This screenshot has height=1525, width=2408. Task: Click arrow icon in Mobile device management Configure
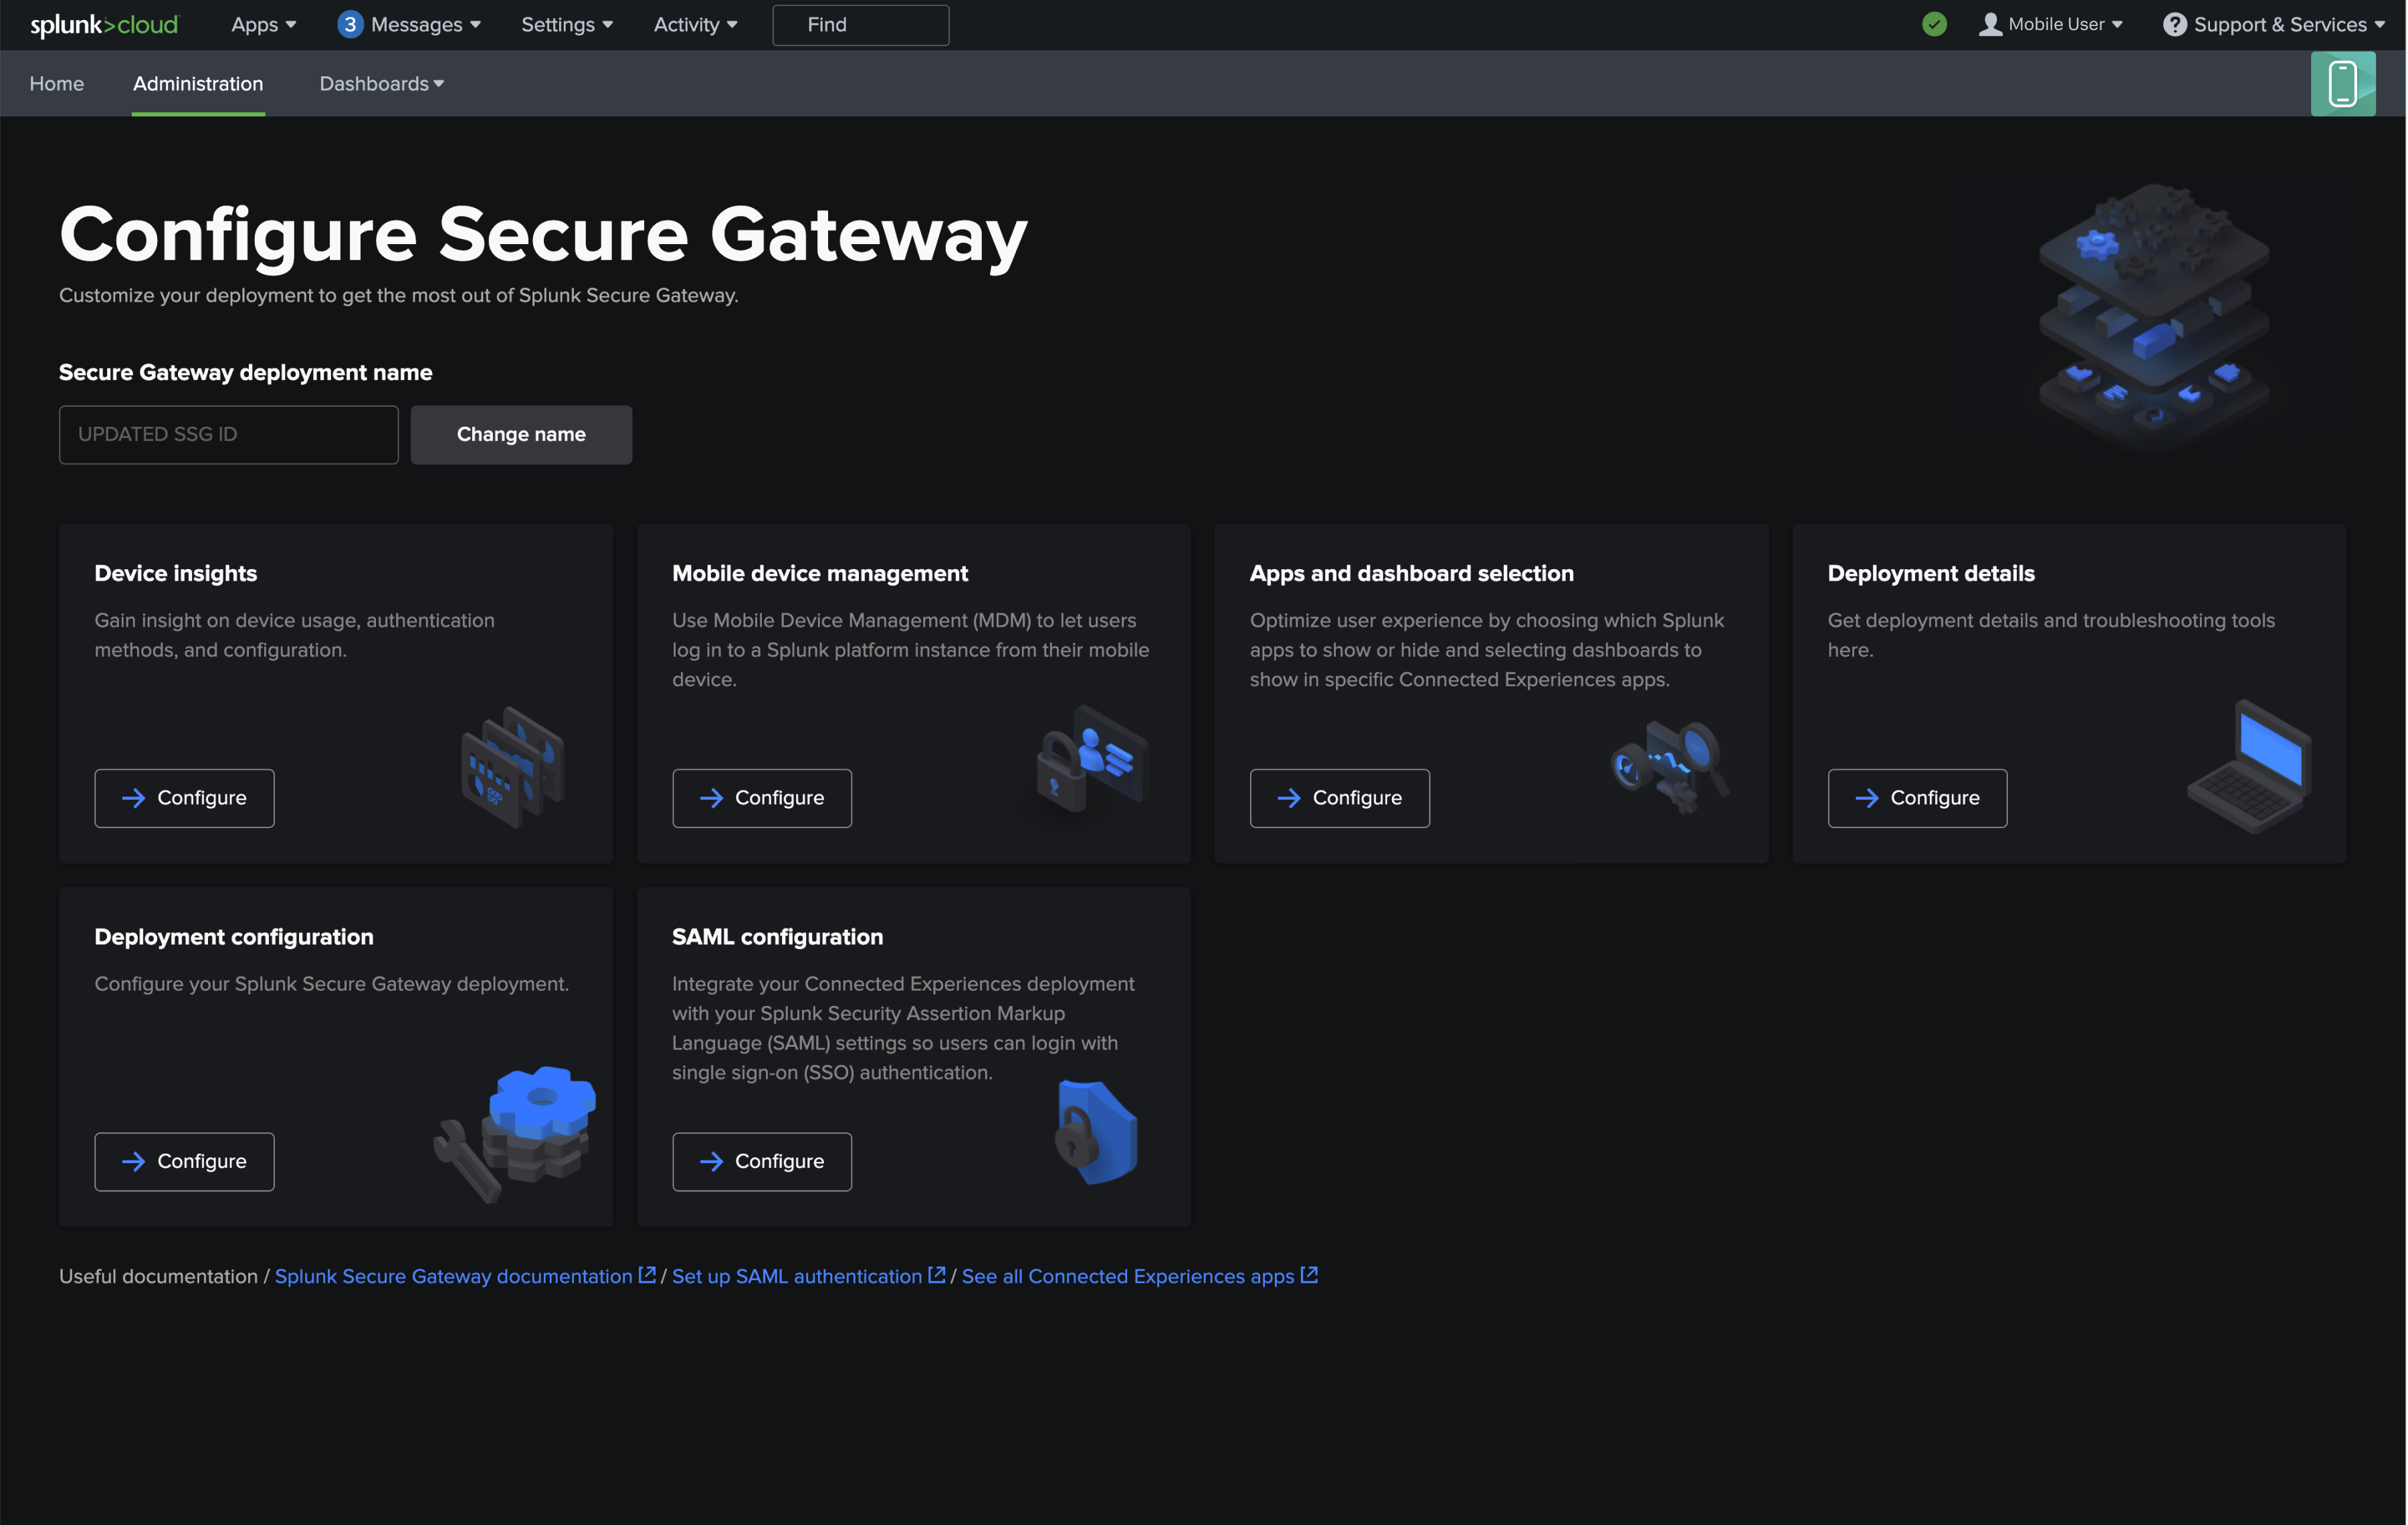click(711, 797)
